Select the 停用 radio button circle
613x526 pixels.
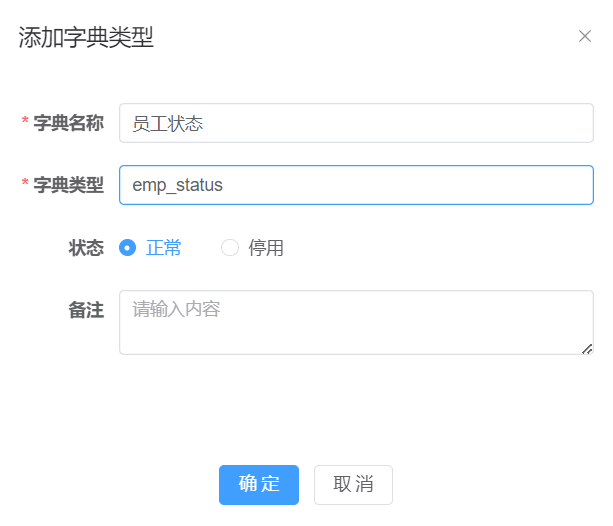[230, 248]
